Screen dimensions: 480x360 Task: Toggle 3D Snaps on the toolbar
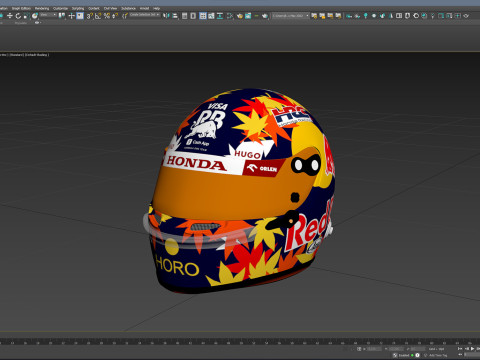89,16
